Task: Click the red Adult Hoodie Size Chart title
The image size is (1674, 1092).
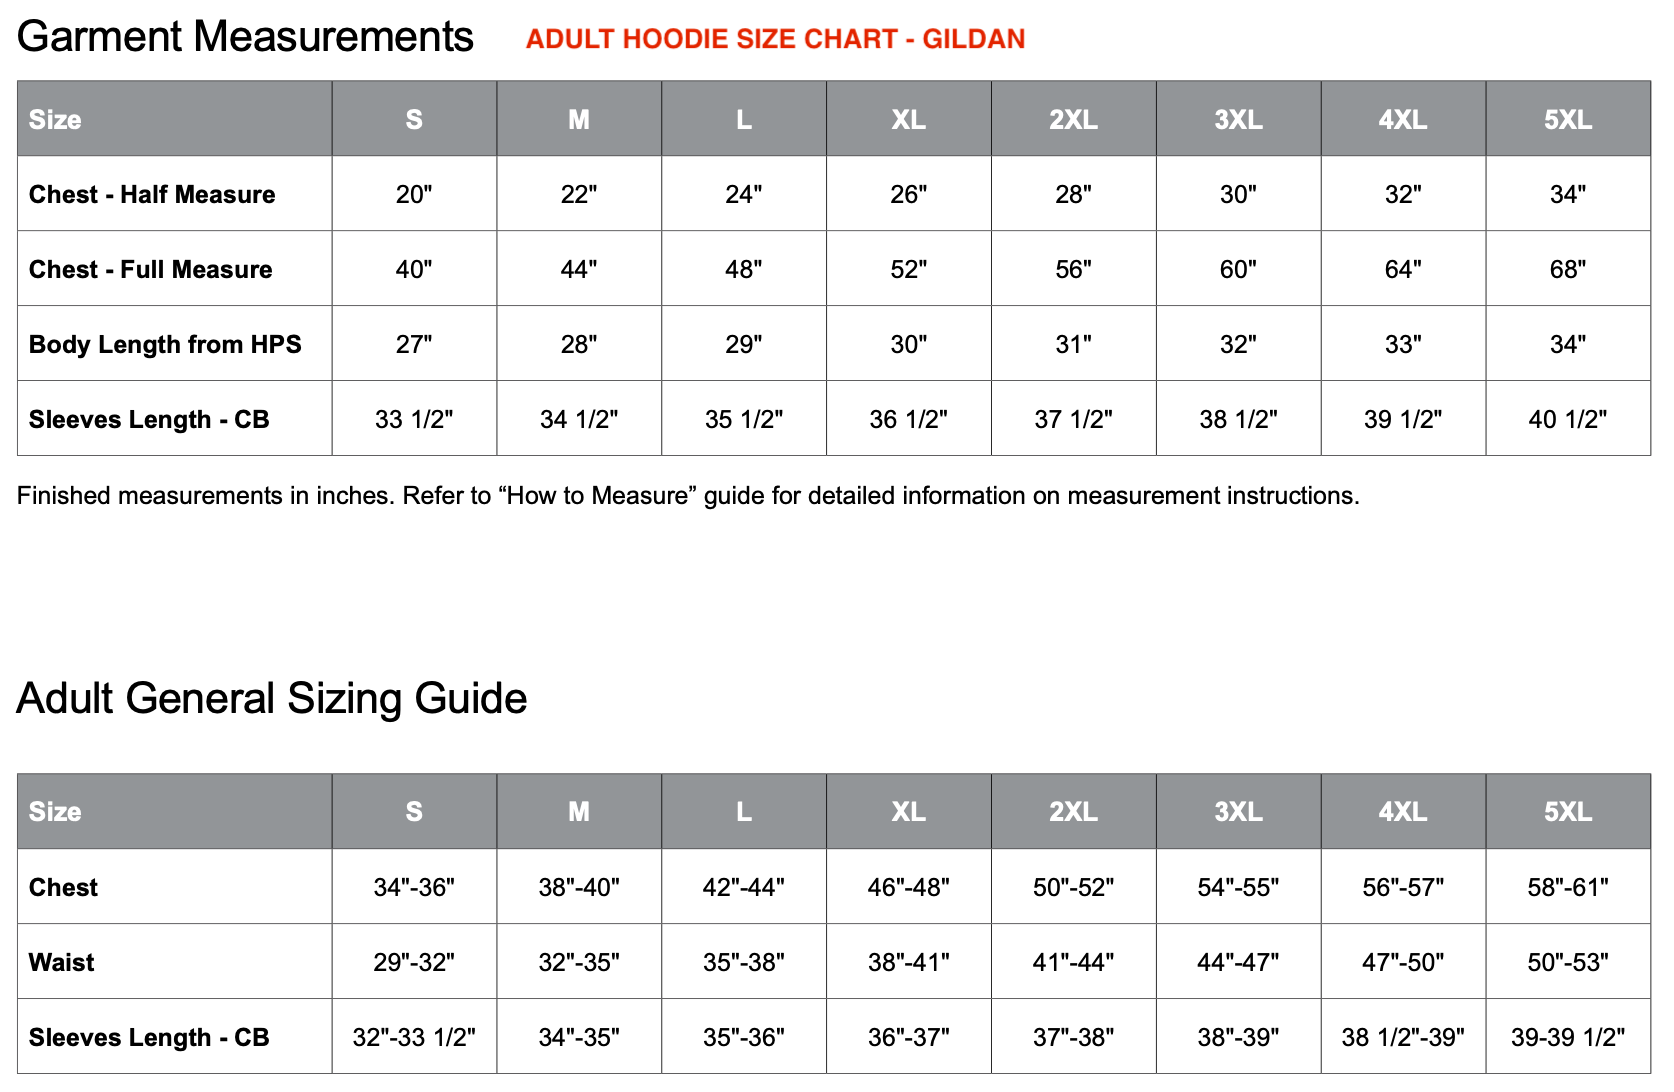Action: tap(775, 39)
